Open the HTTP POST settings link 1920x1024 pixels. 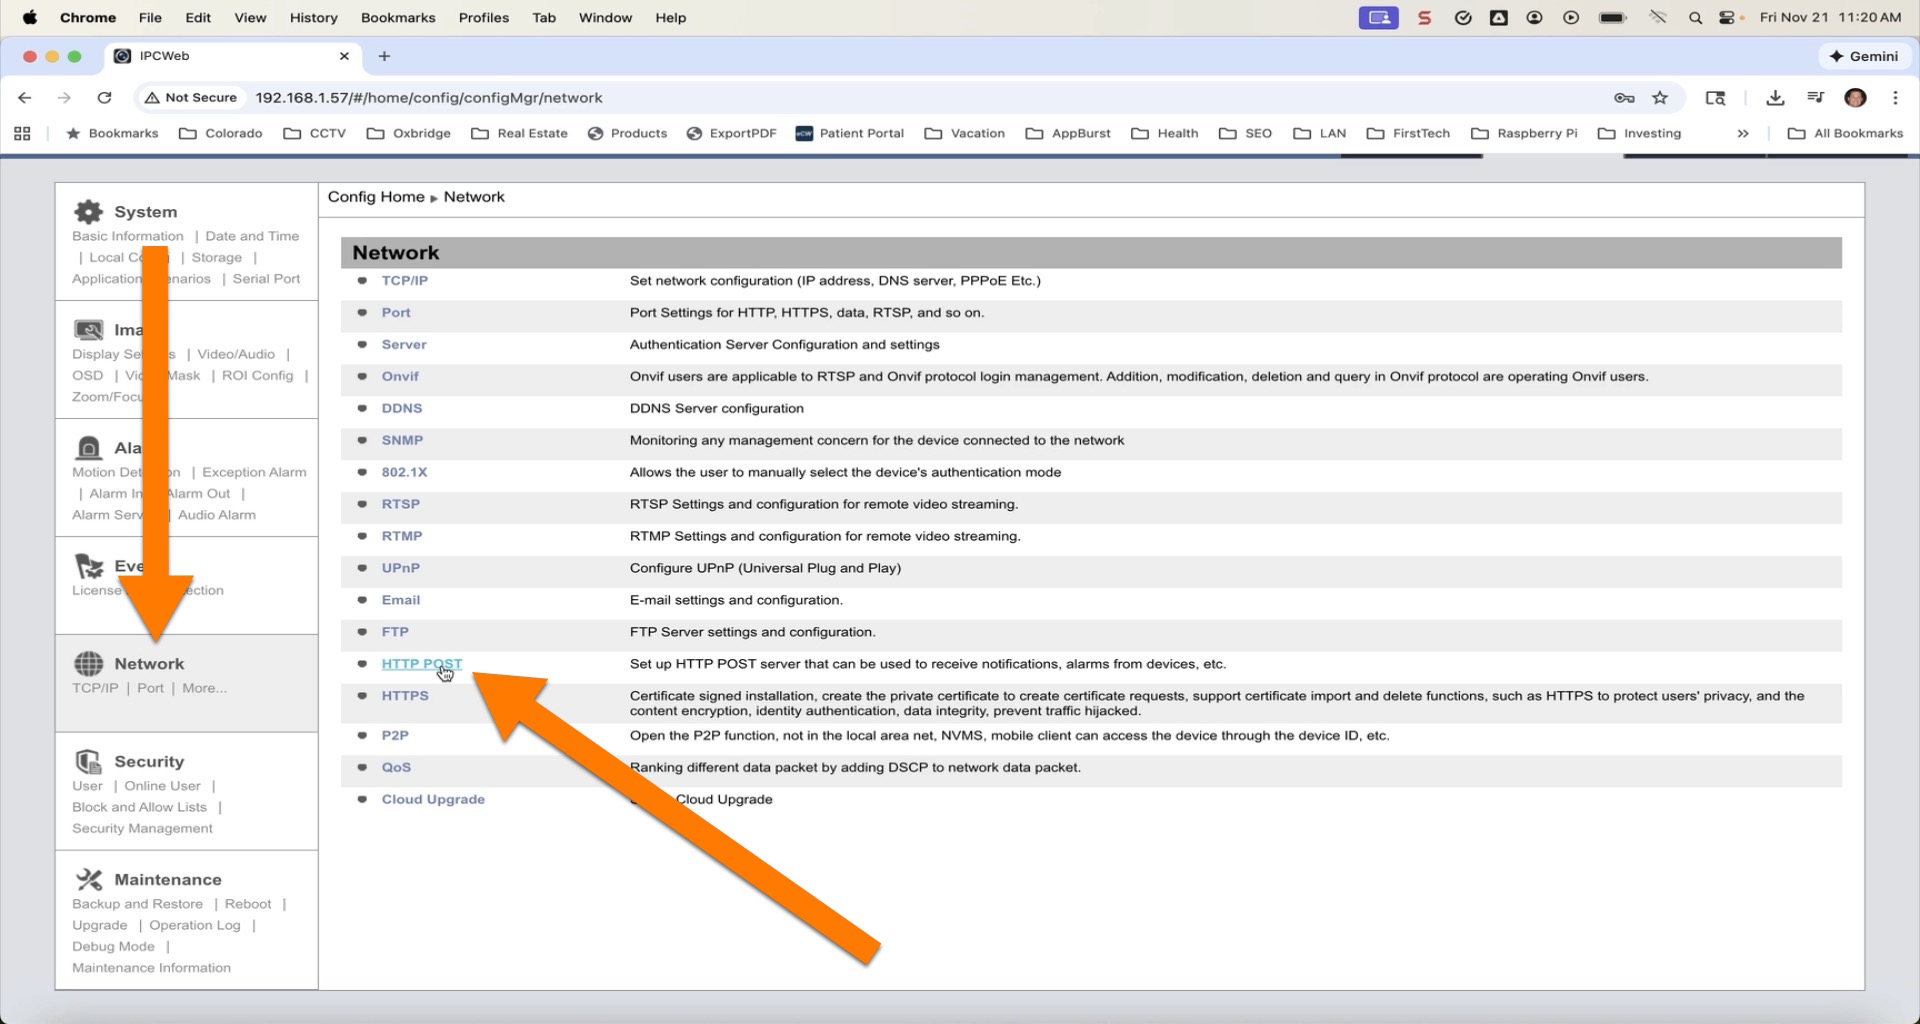pos(421,664)
